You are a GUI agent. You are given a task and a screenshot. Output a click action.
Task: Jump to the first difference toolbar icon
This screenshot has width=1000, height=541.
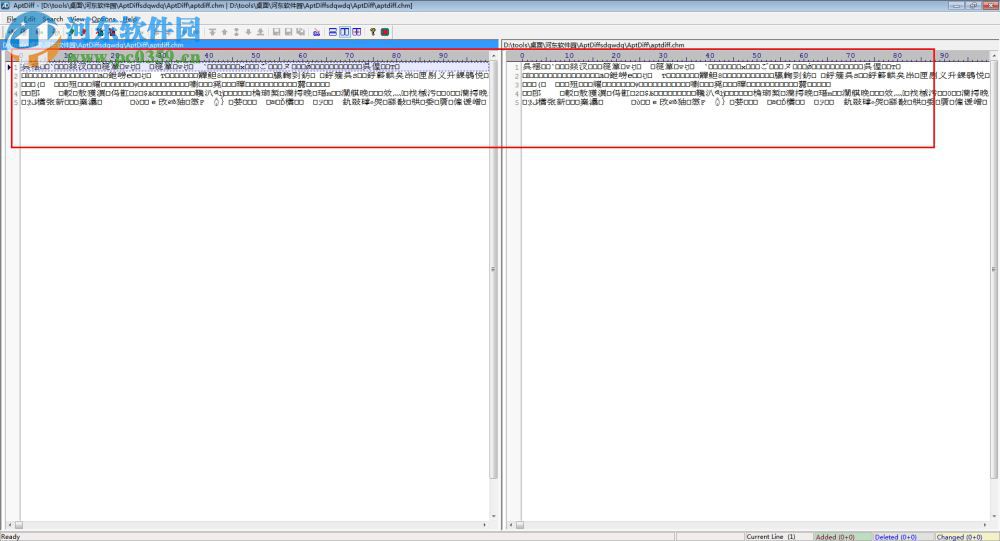(212, 32)
